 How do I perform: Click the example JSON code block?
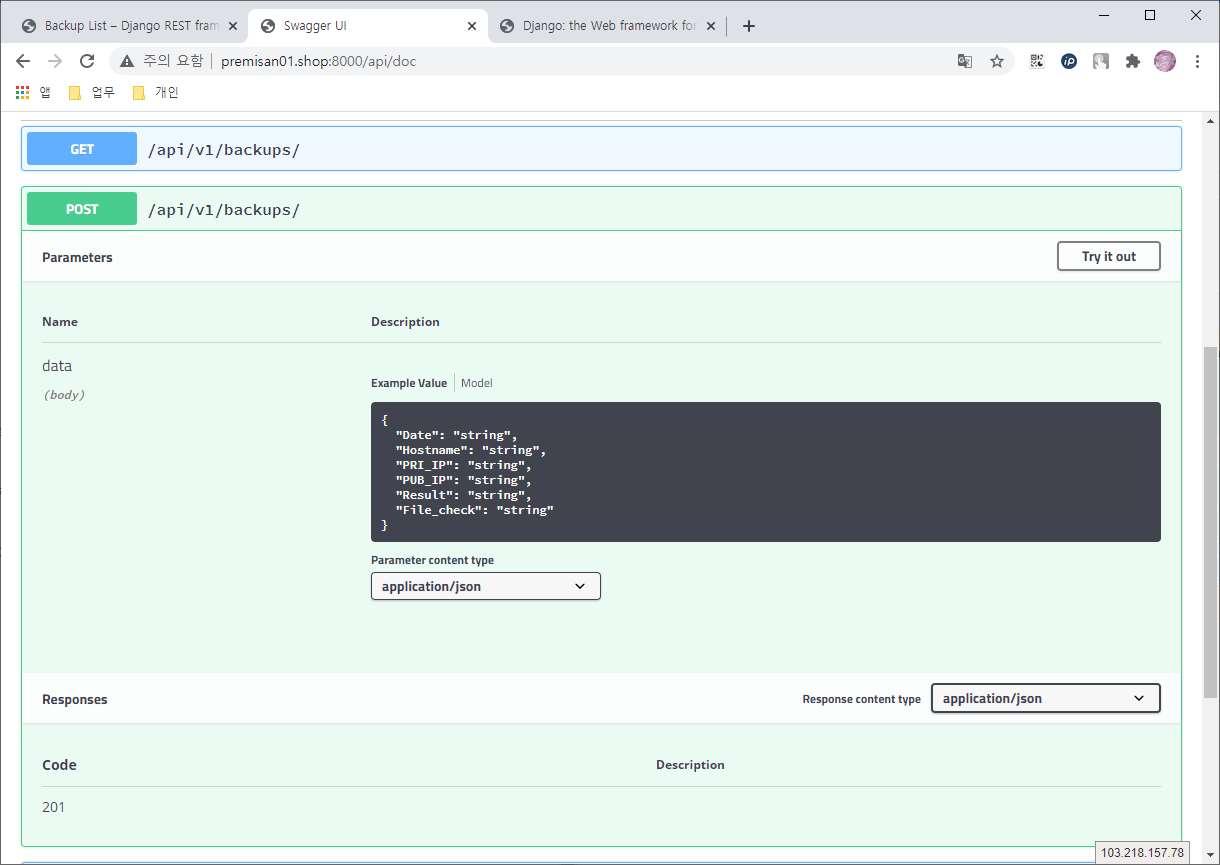pos(766,472)
